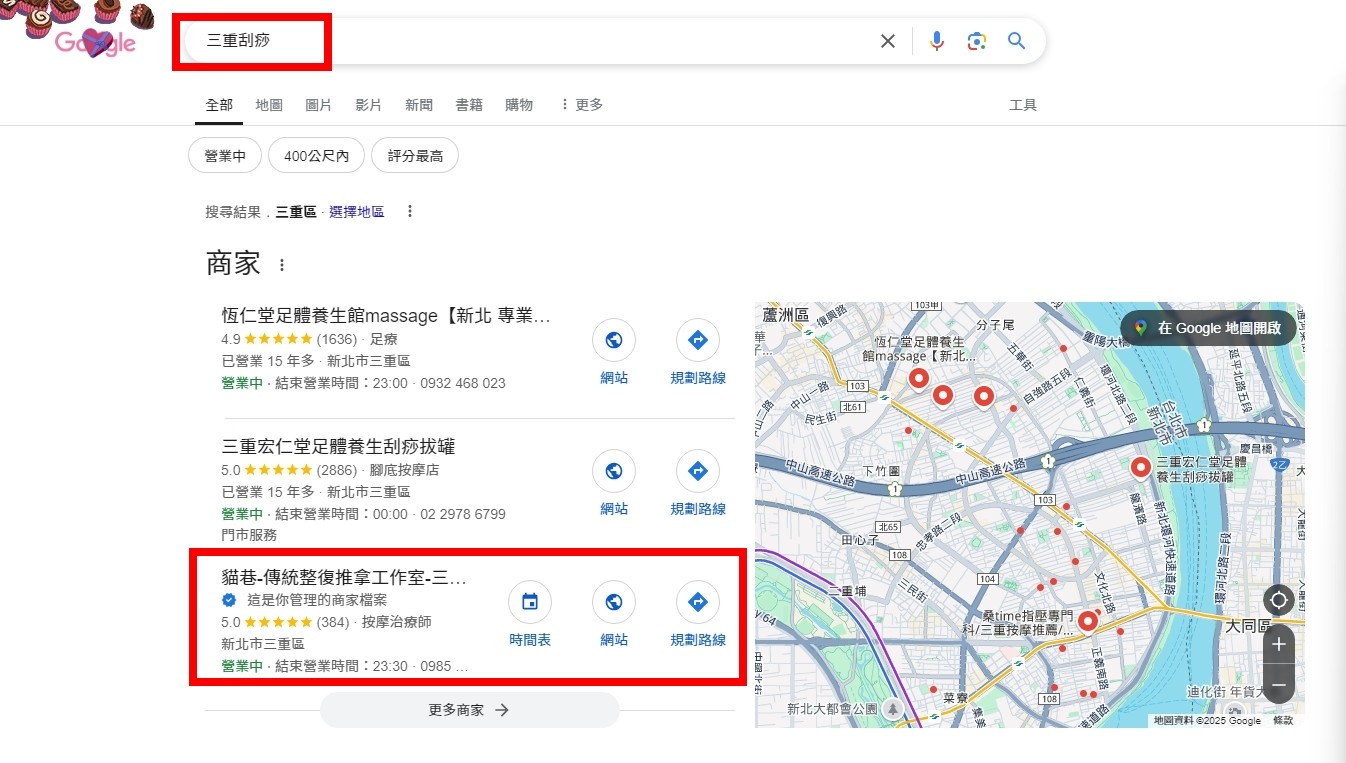Get directions to 貓巷-傳統整復推拿工作室
This screenshot has width=1346, height=763.
pos(698,614)
